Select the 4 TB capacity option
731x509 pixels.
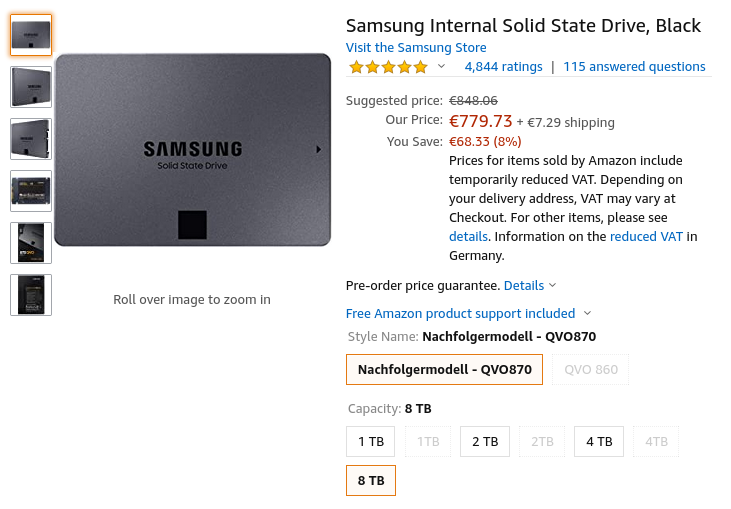coord(599,441)
